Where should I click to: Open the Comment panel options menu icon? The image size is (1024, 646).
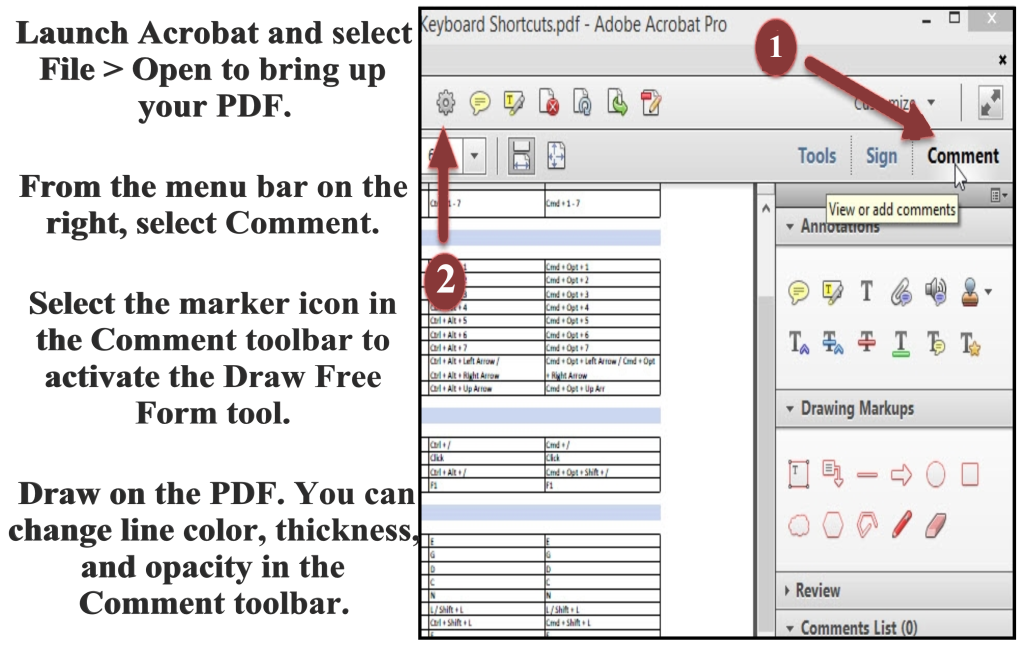(998, 195)
